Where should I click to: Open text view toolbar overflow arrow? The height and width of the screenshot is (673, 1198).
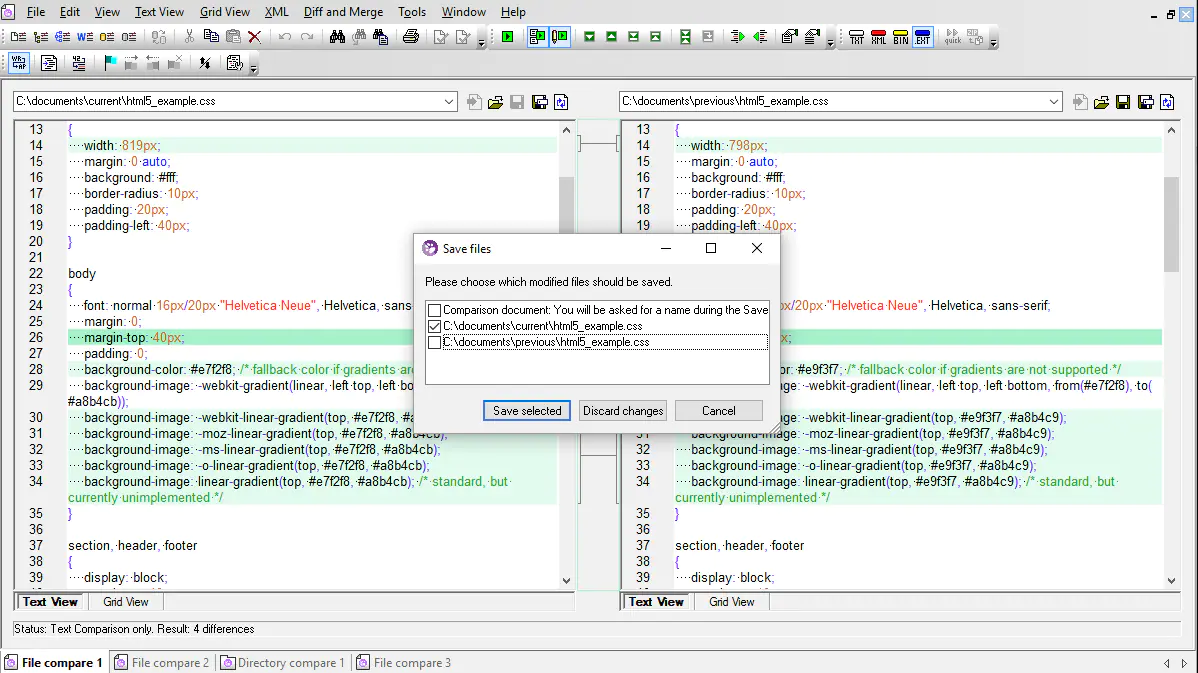pyautogui.click(x=254, y=70)
